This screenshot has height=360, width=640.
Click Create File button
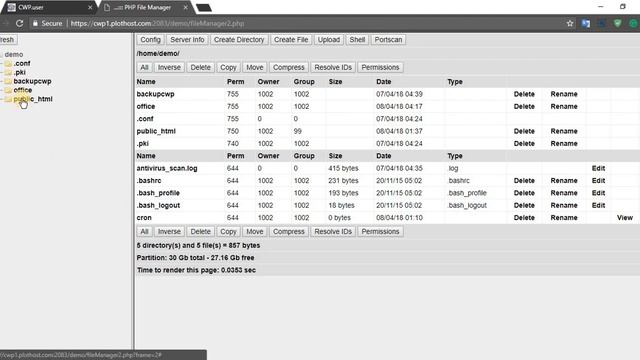[291, 40]
